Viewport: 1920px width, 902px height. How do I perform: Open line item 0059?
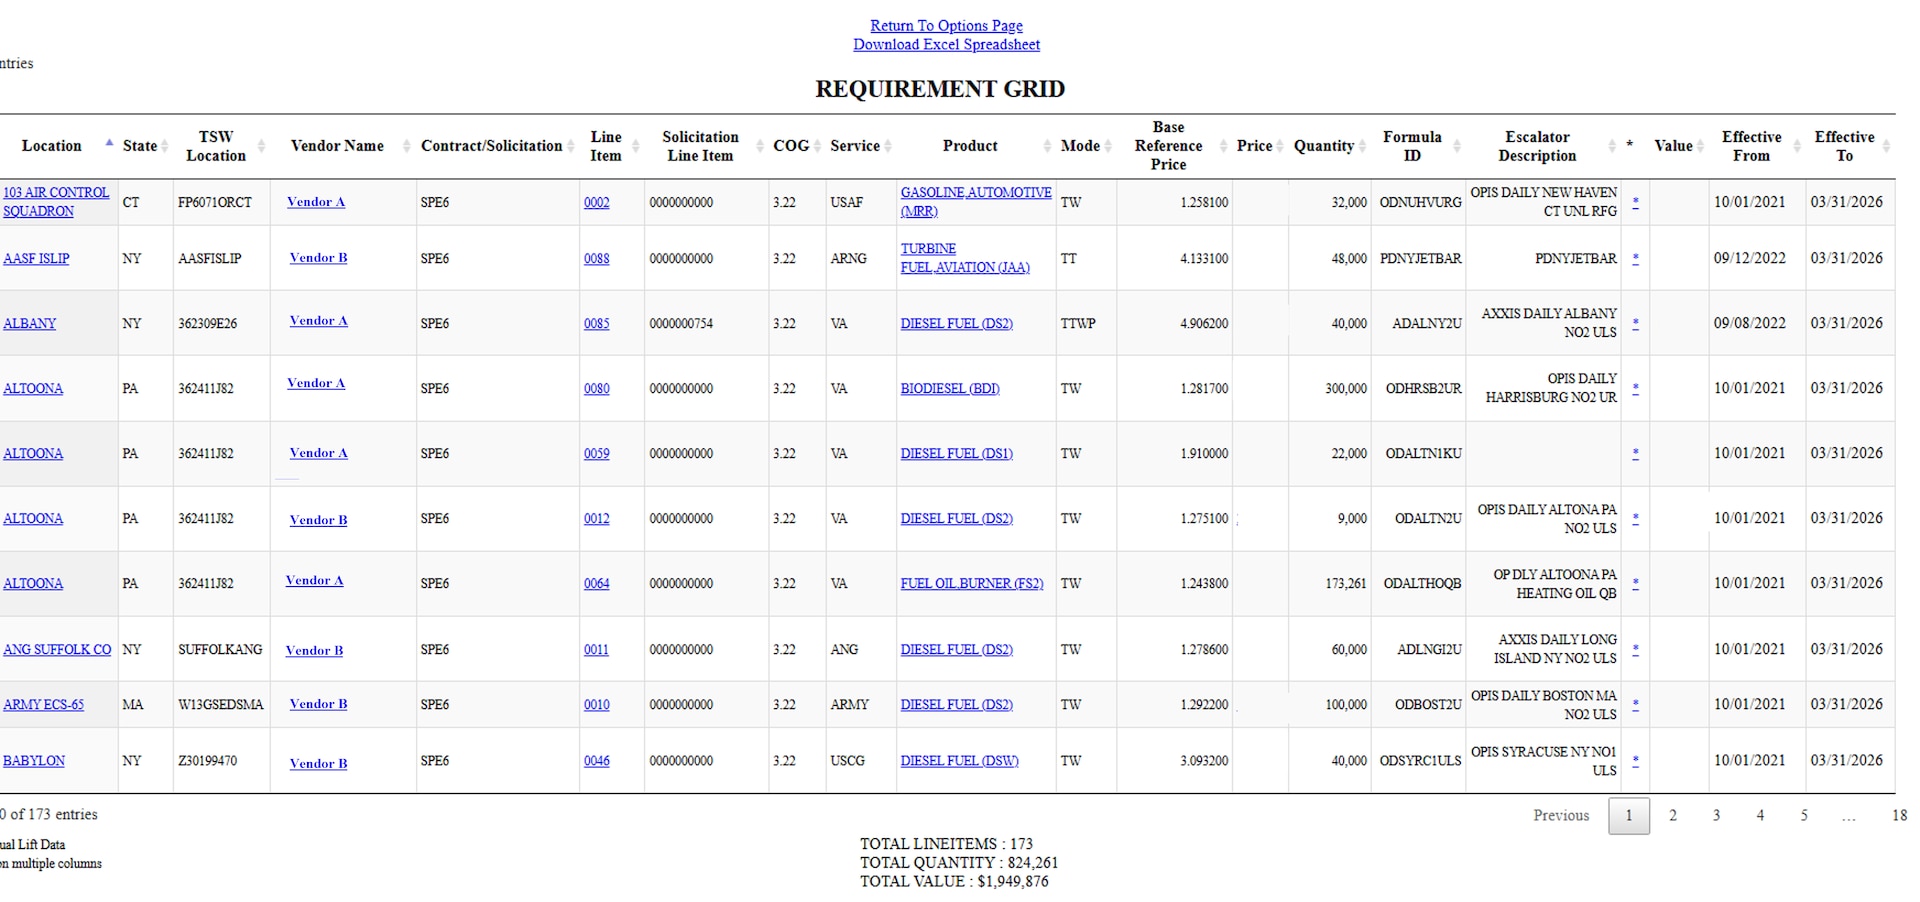(597, 453)
